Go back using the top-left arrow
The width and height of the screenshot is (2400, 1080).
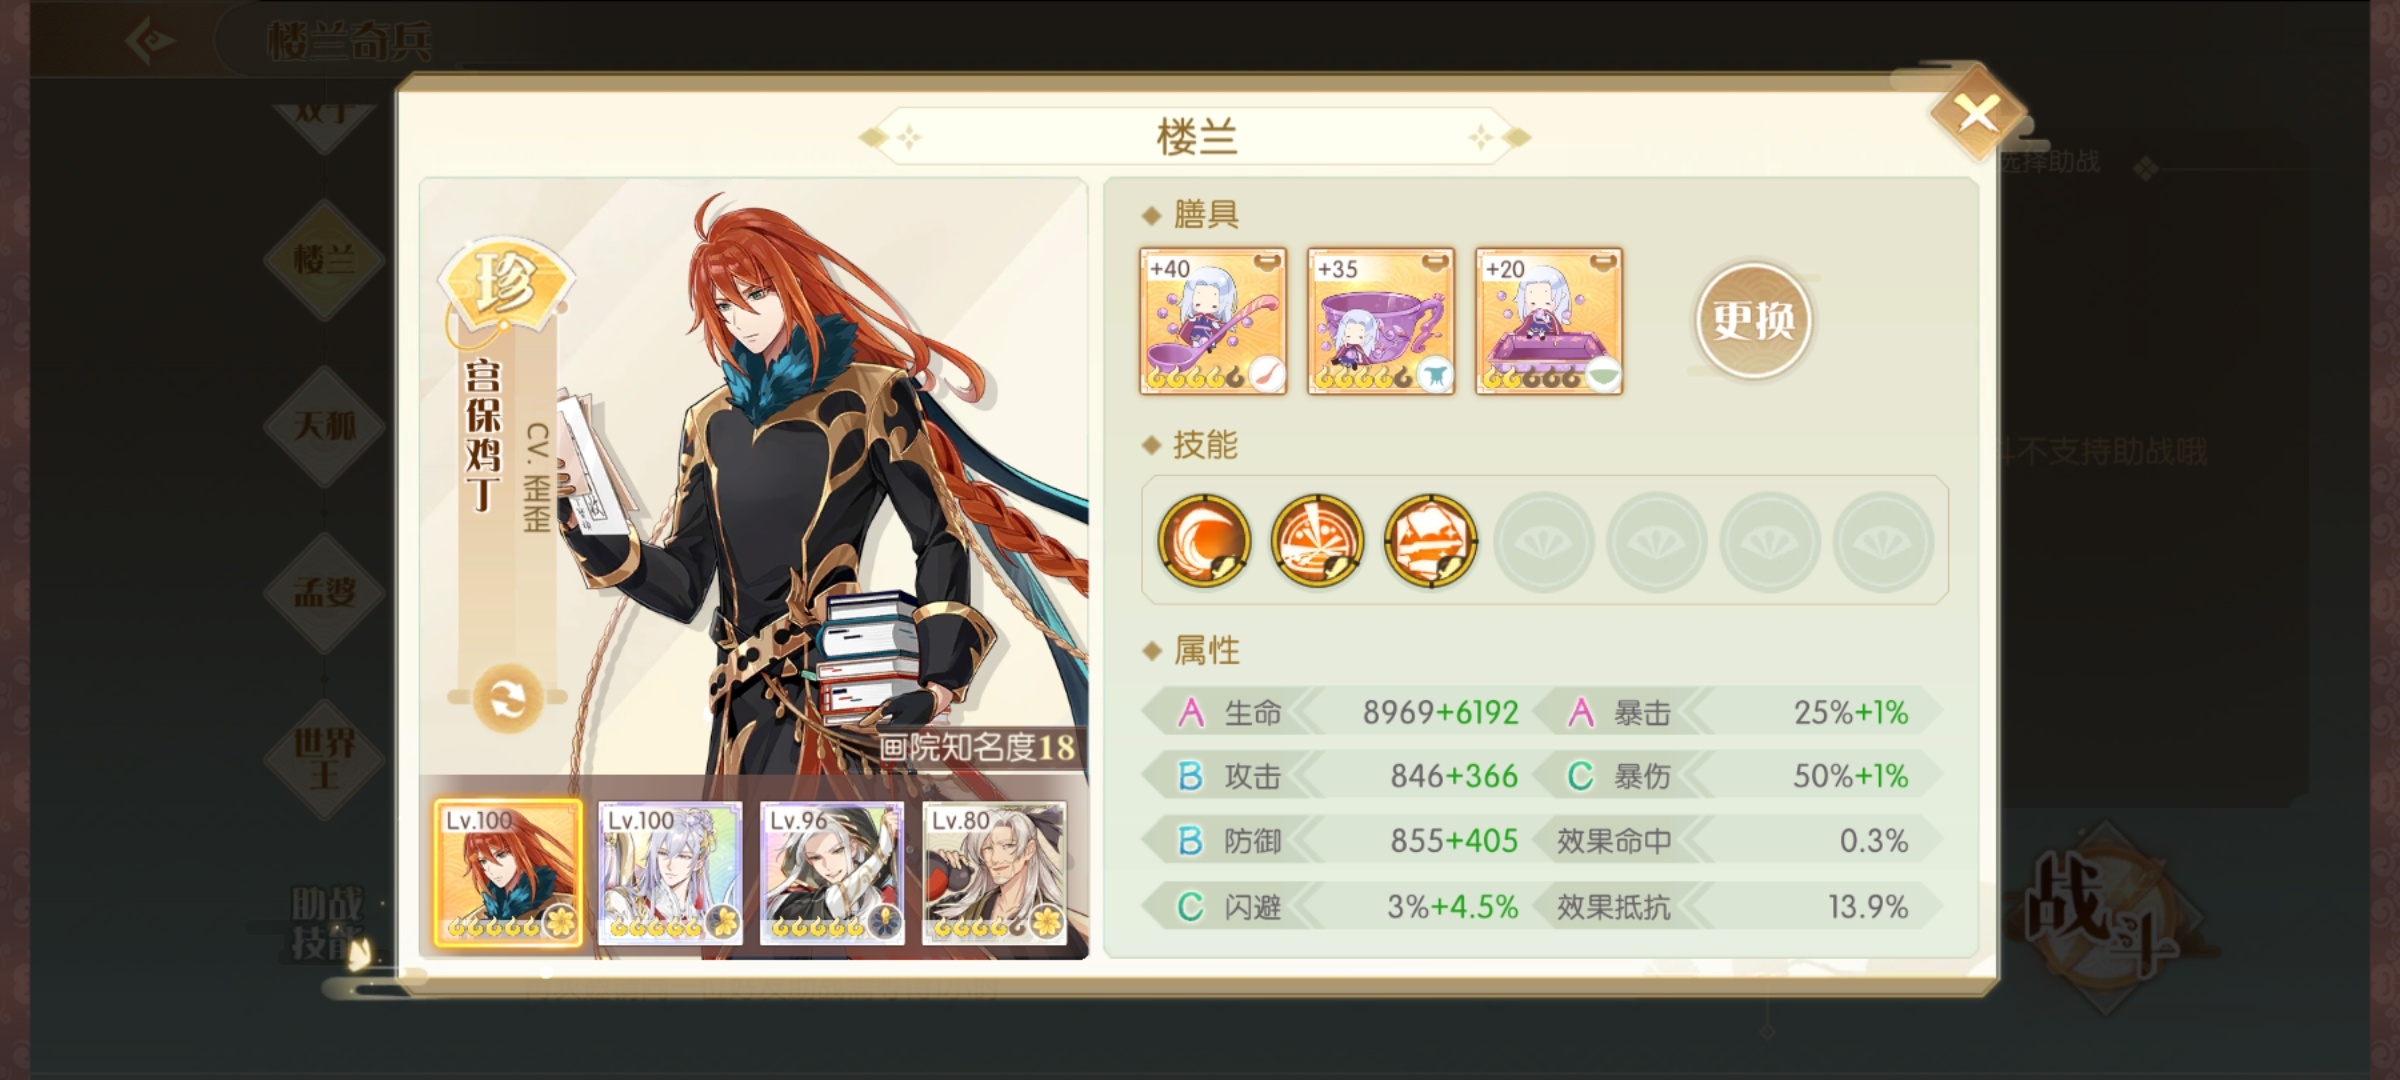151,40
